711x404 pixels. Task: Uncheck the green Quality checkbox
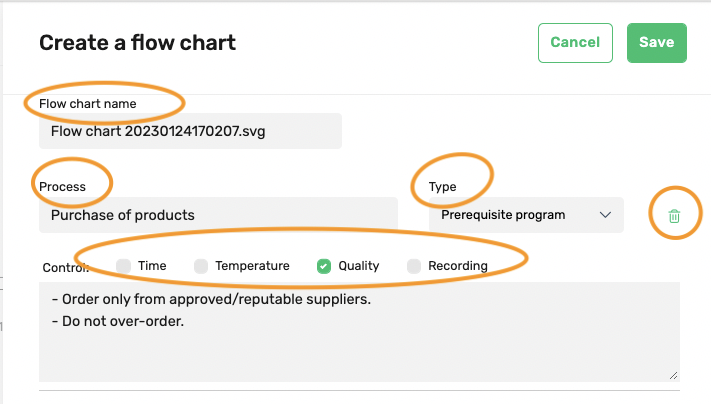pos(324,266)
